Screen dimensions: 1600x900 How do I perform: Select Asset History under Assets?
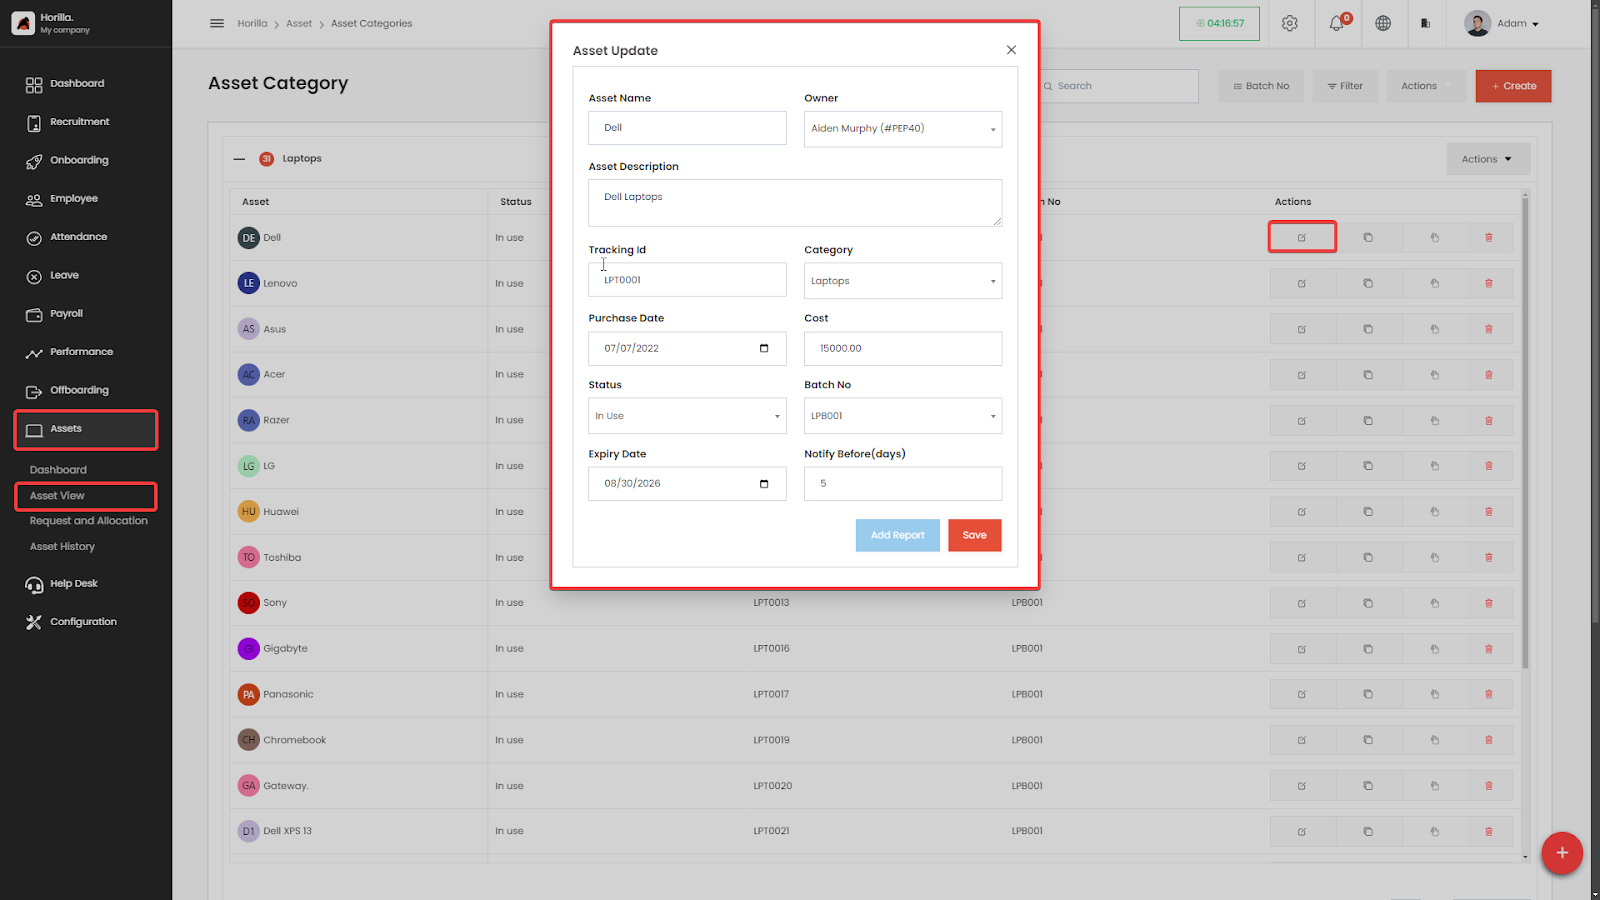62,547
